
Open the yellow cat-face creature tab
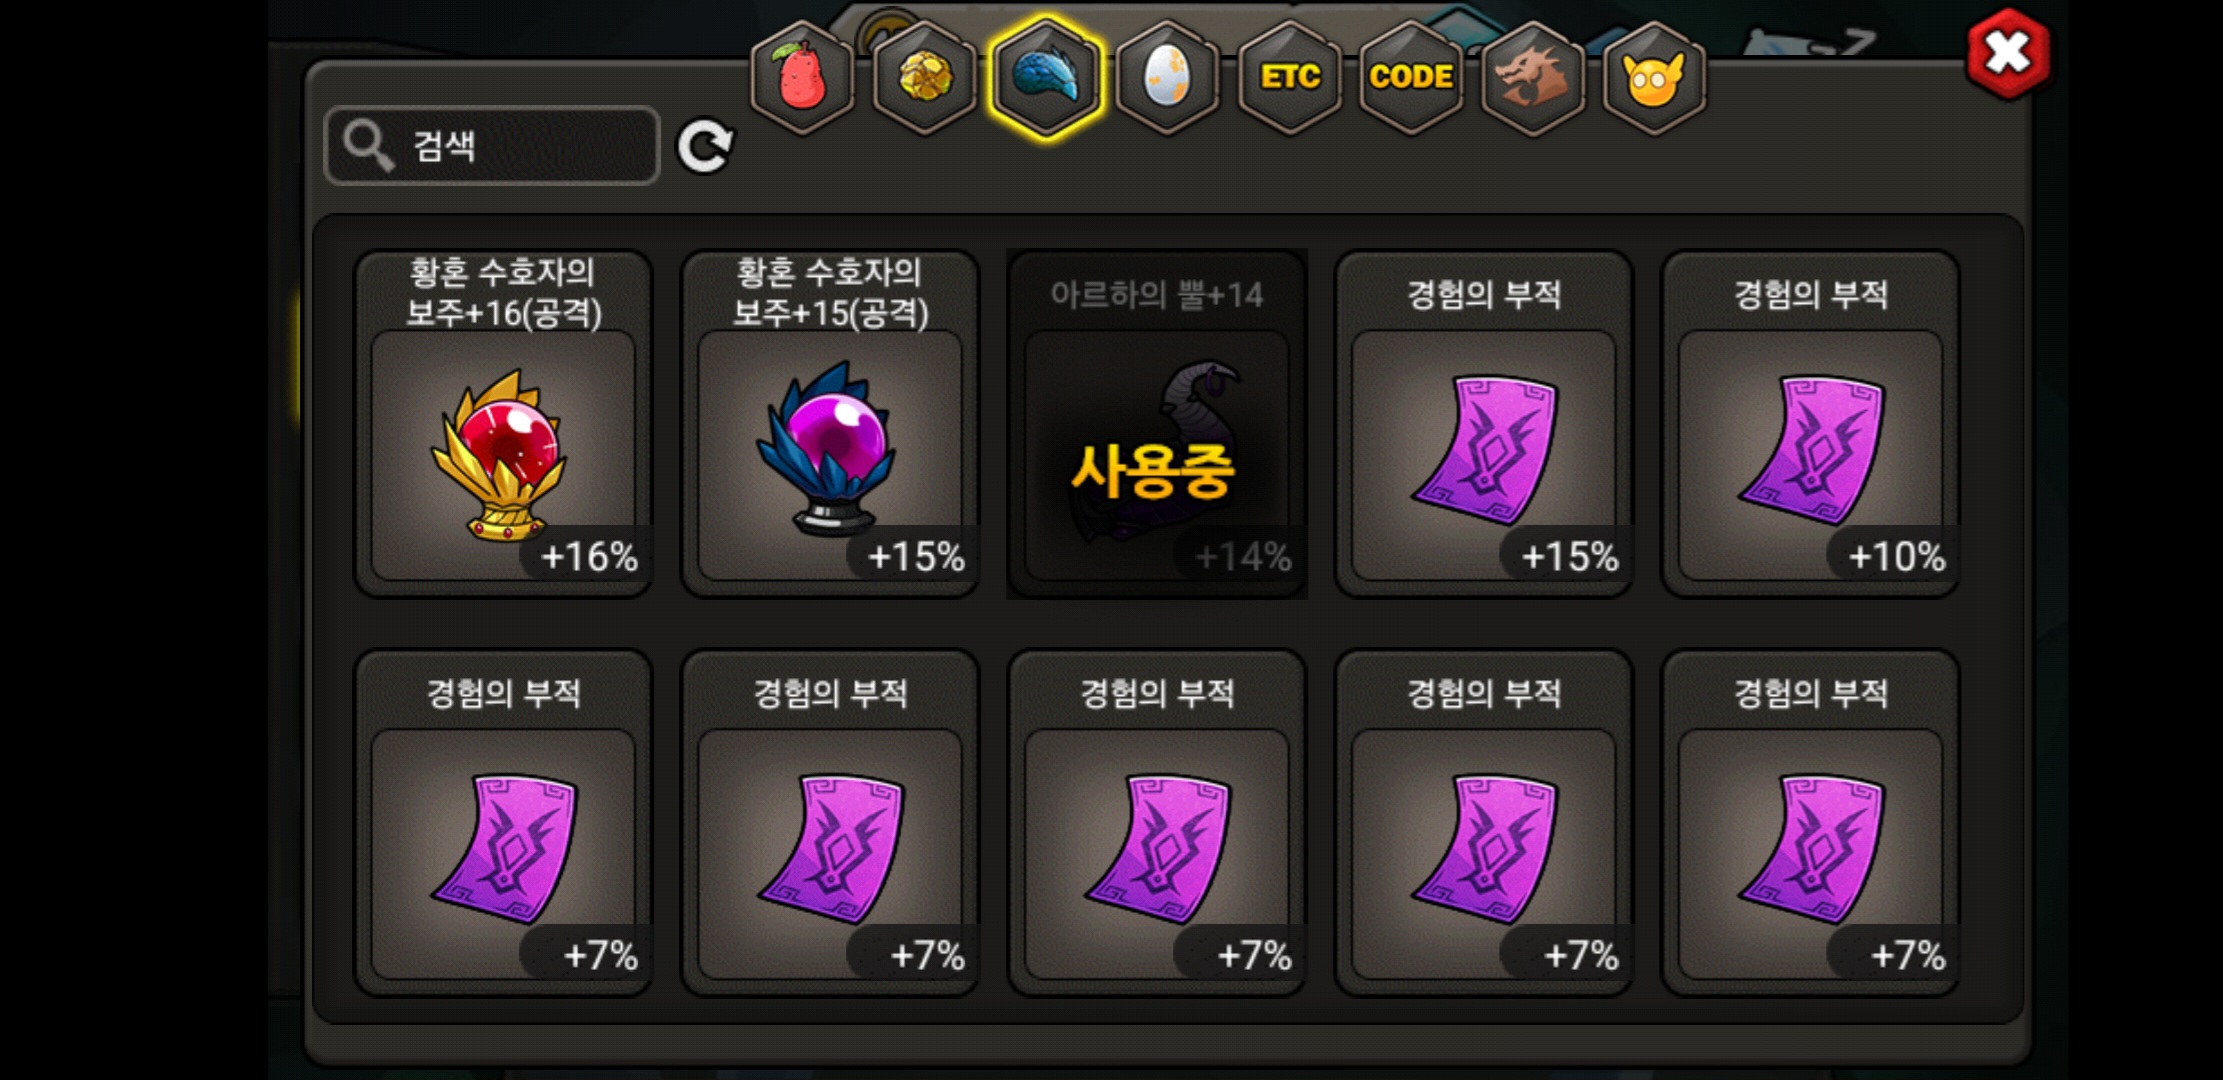coord(1654,77)
